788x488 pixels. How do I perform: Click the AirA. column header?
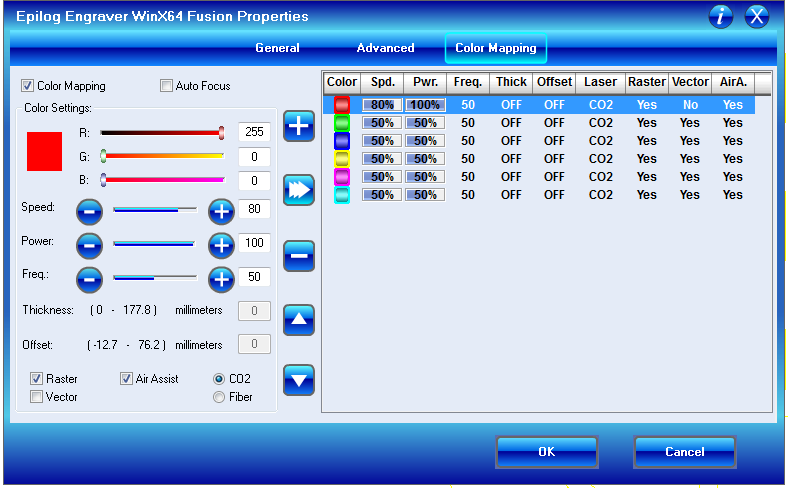click(733, 82)
